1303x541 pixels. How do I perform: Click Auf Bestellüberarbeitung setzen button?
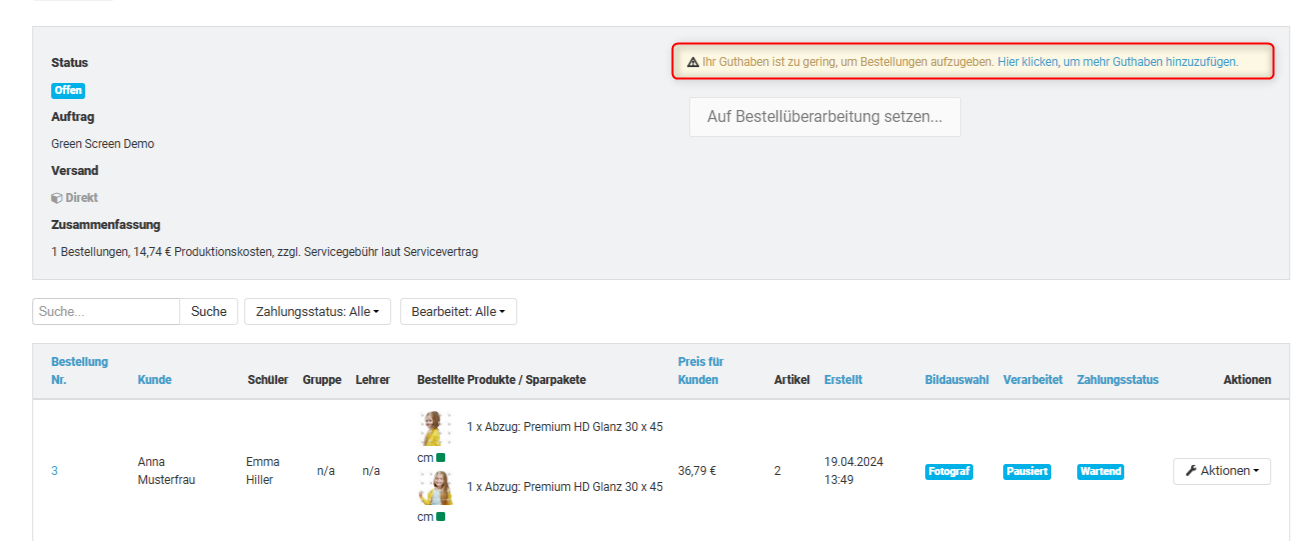click(x=824, y=117)
